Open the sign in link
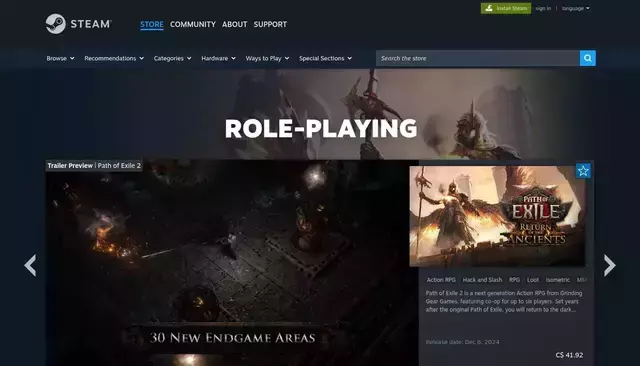 (543, 8)
